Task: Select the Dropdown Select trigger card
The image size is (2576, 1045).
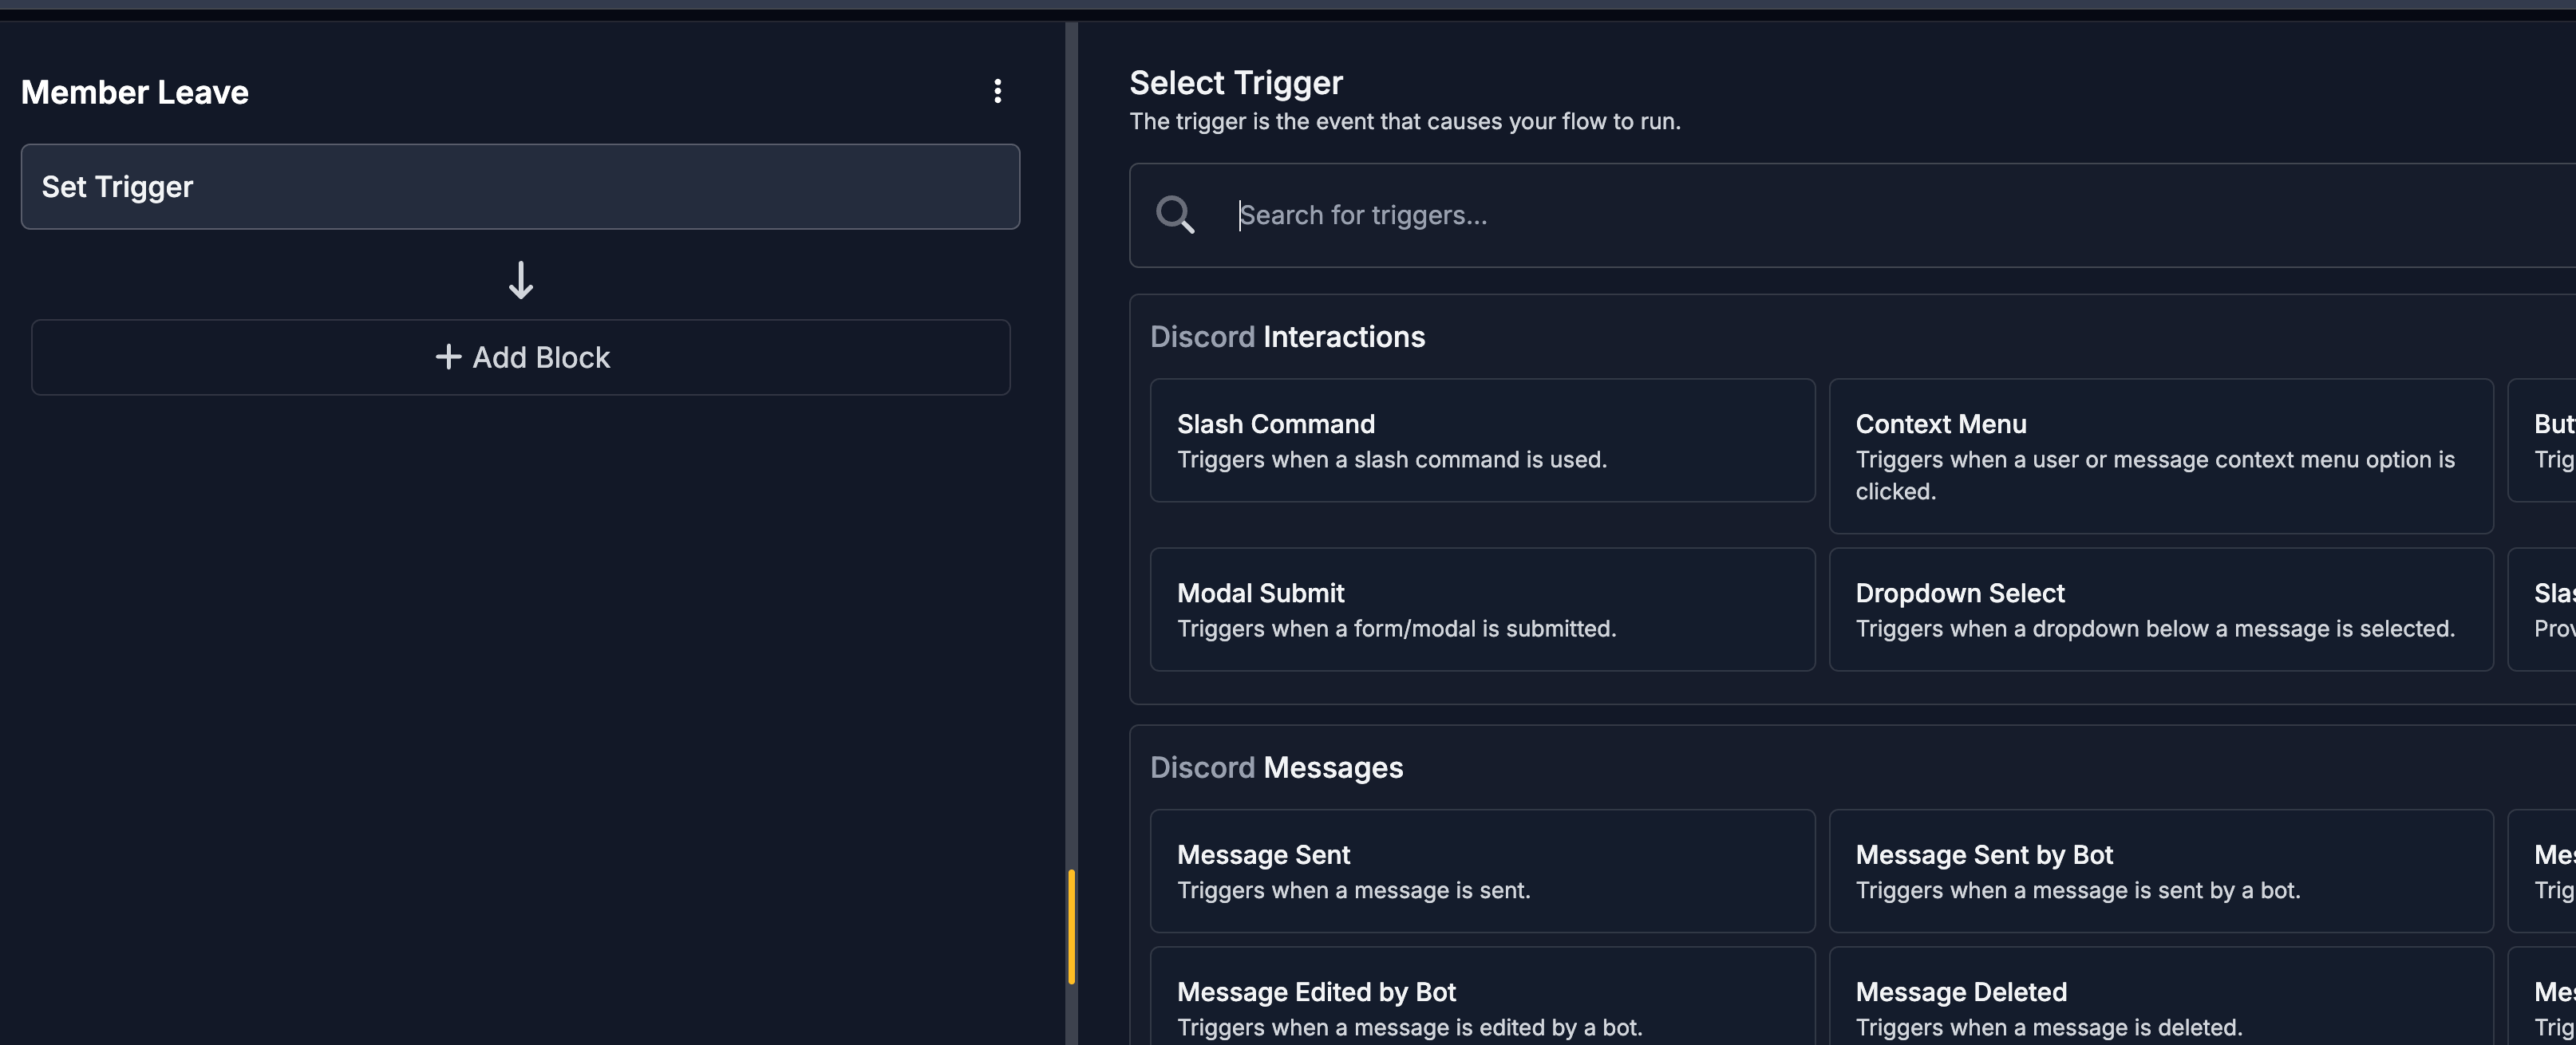Action: (2161, 609)
